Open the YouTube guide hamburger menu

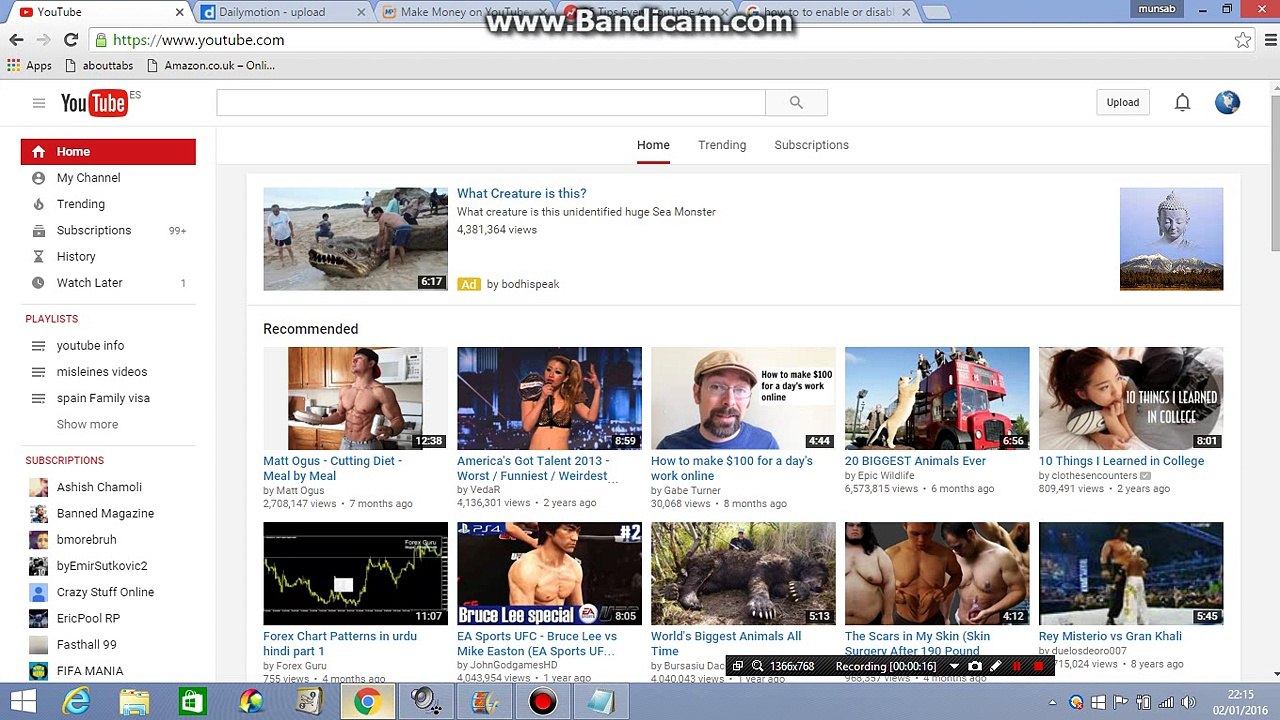(39, 103)
